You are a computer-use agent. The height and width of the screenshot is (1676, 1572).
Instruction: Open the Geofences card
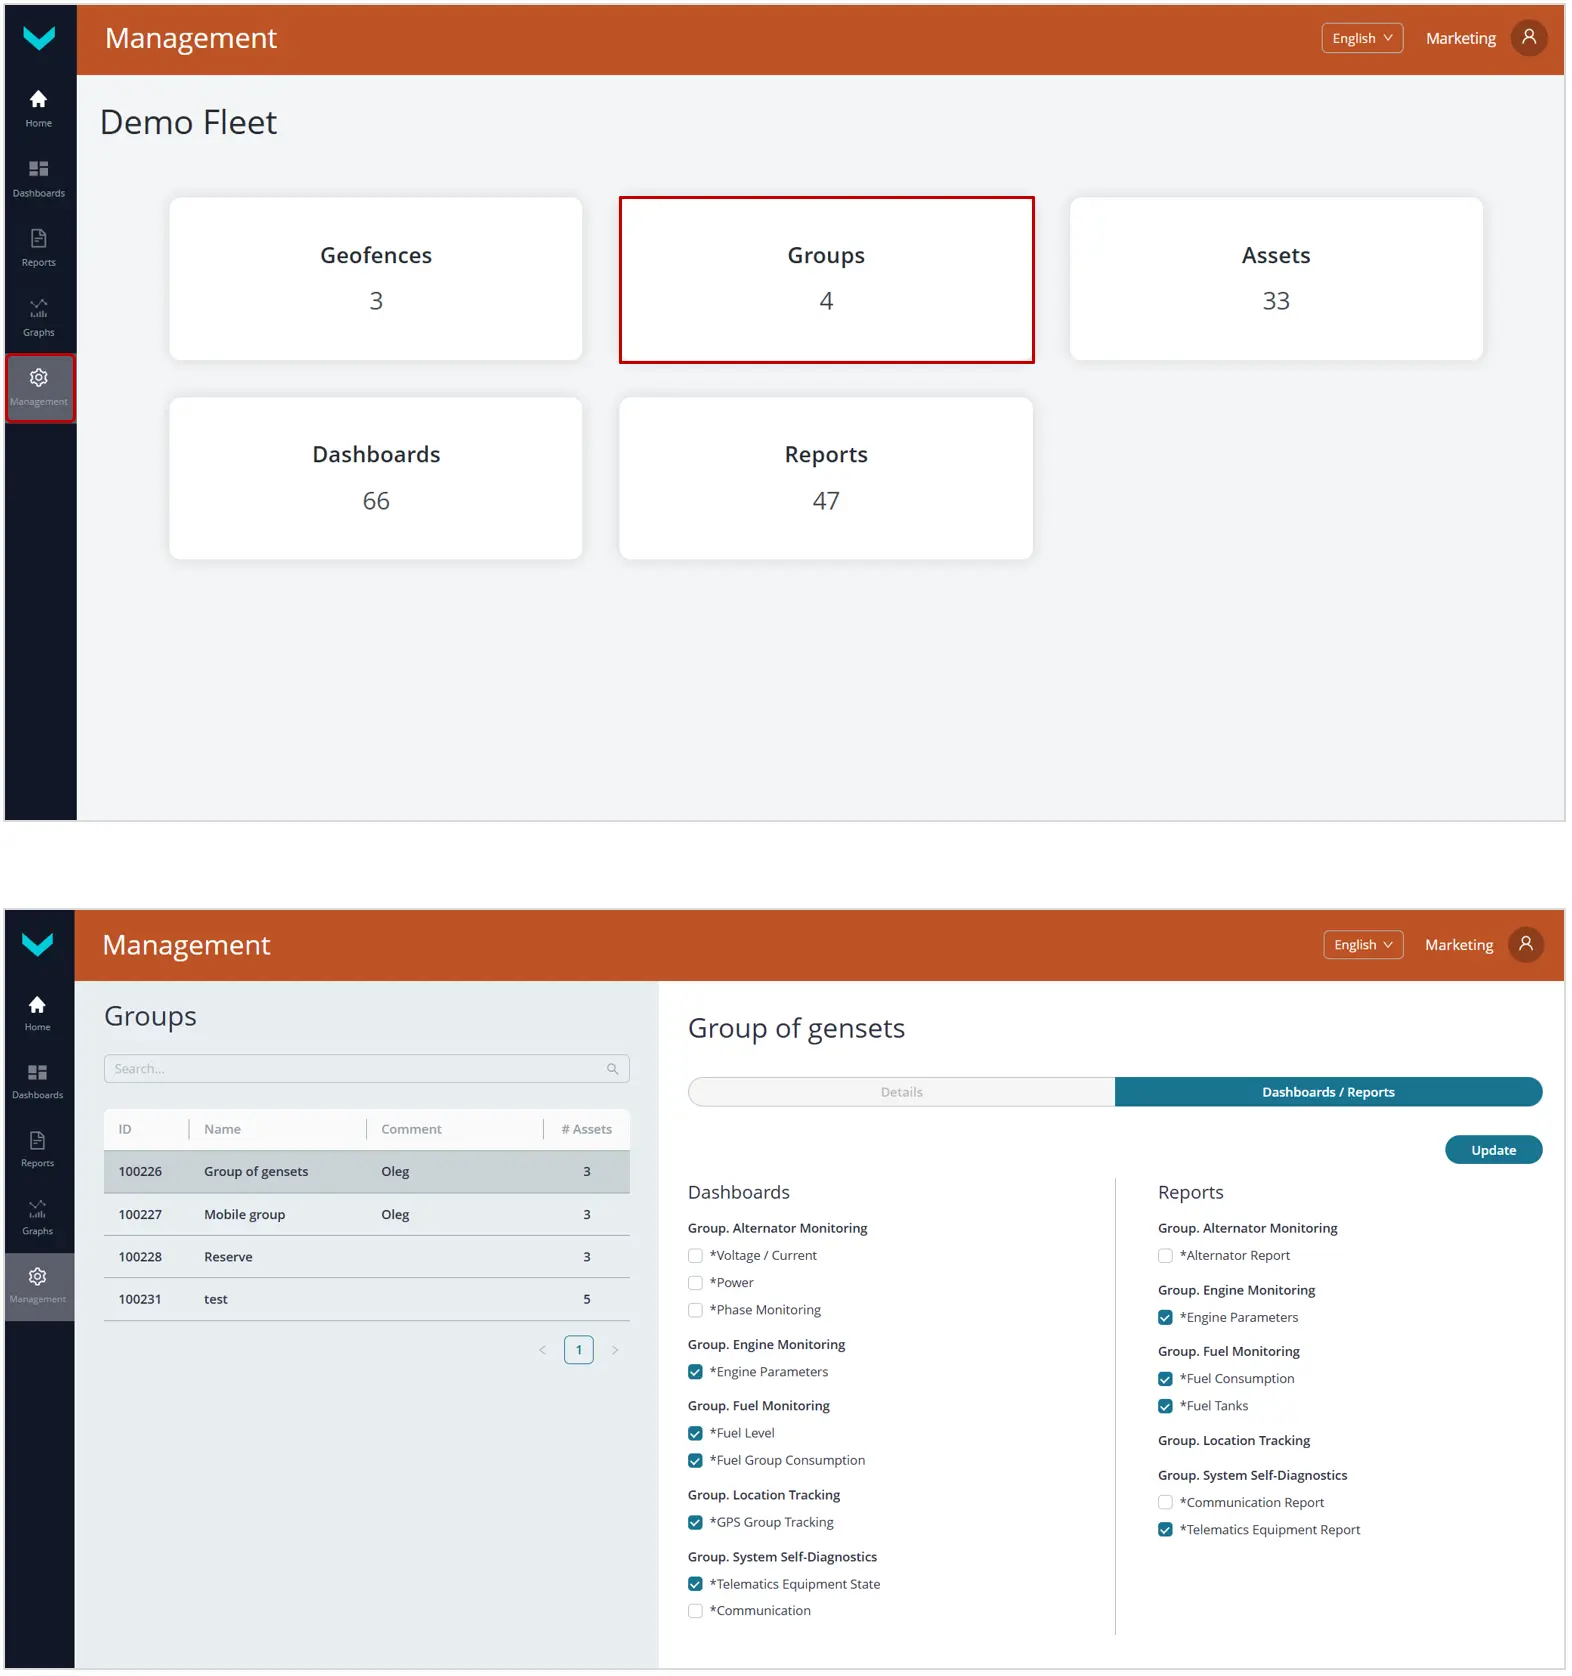tap(376, 279)
